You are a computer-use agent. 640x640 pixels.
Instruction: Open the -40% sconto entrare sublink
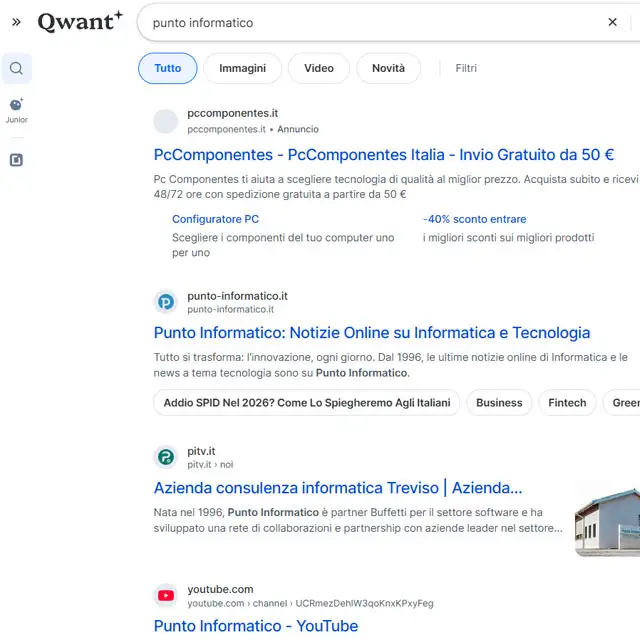pyautogui.click(x=474, y=219)
